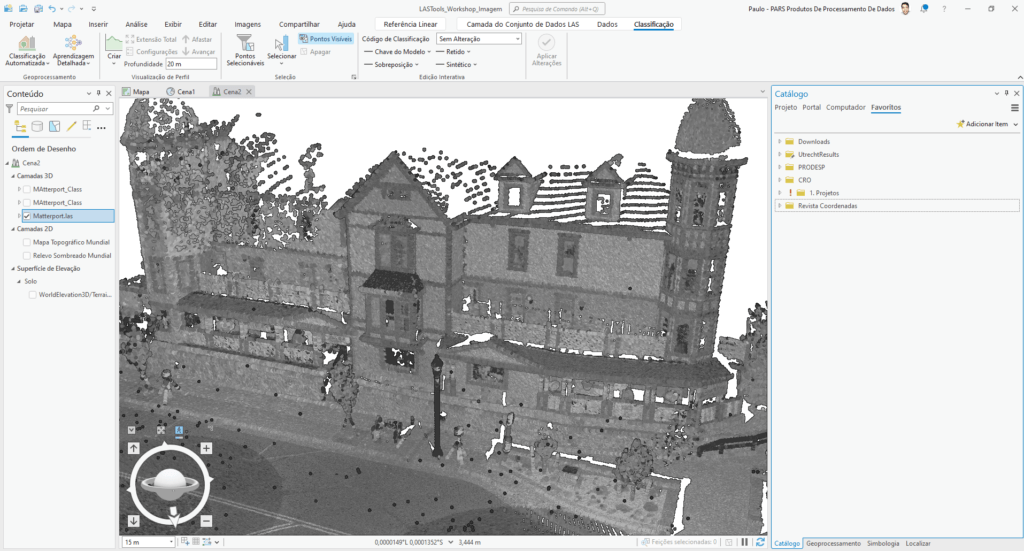Uncheck the Matterport.las layer checkbox
The width and height of the screenshot is (1024, 551).
coord(27,215)
